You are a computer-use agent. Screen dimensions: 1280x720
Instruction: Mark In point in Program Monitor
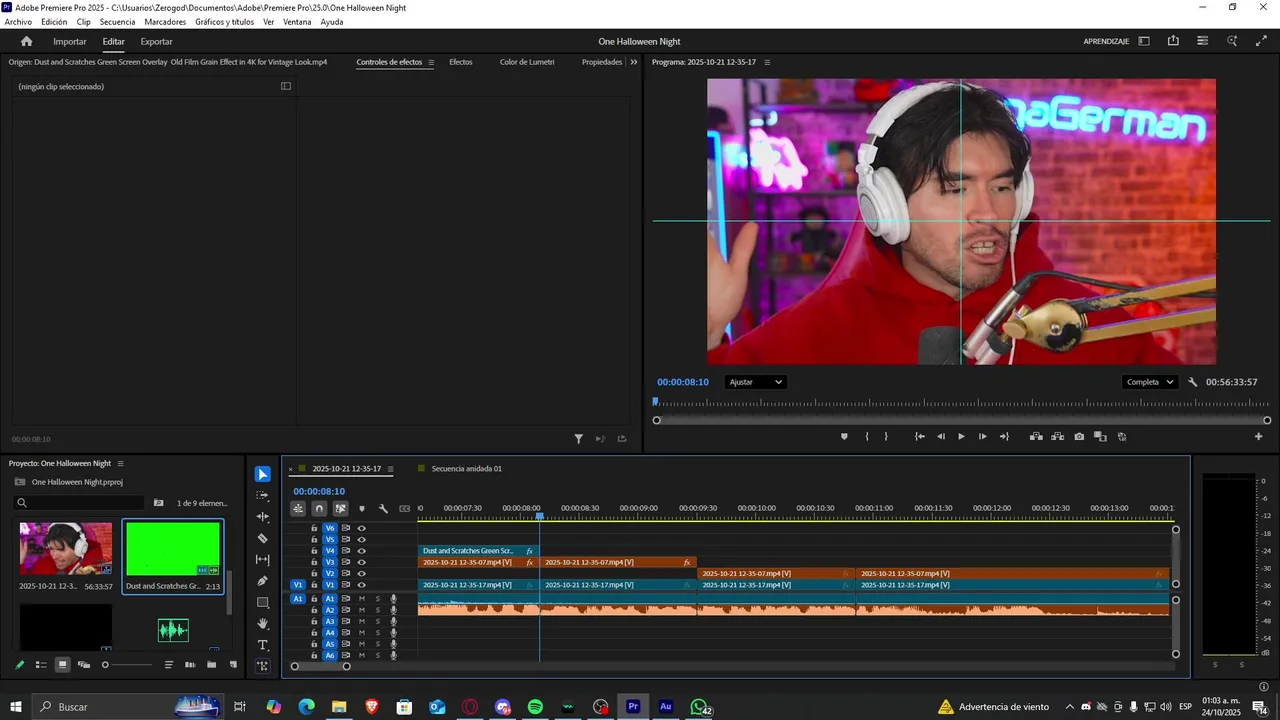866,436
